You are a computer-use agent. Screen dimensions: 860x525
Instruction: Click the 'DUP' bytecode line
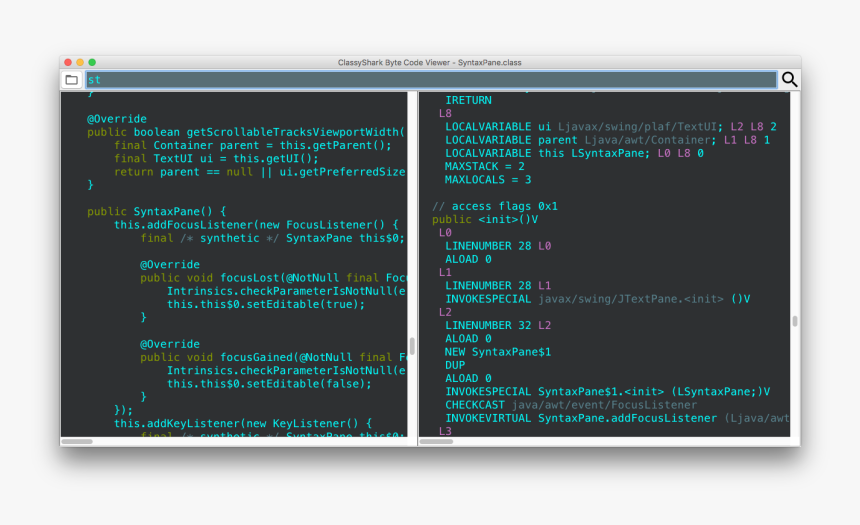coord(455,365)
